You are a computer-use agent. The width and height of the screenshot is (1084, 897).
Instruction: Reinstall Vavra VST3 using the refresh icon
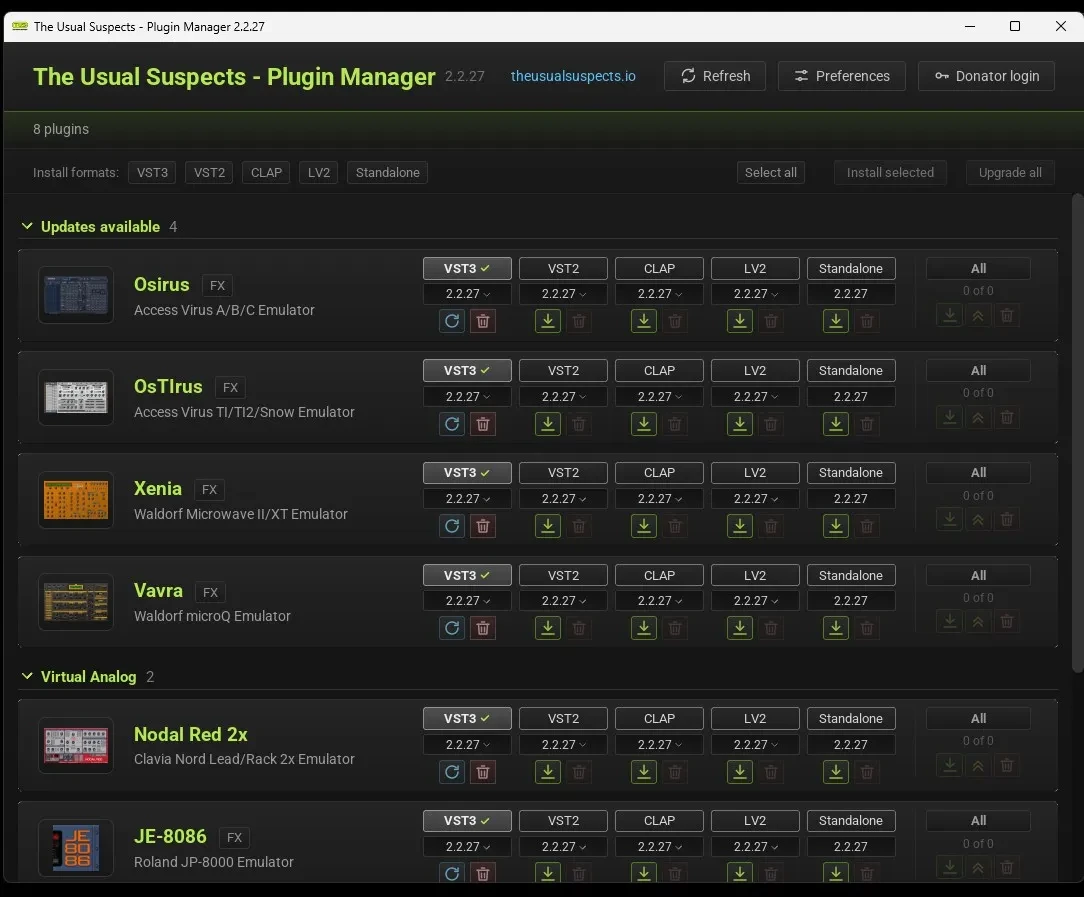point(451,627)
